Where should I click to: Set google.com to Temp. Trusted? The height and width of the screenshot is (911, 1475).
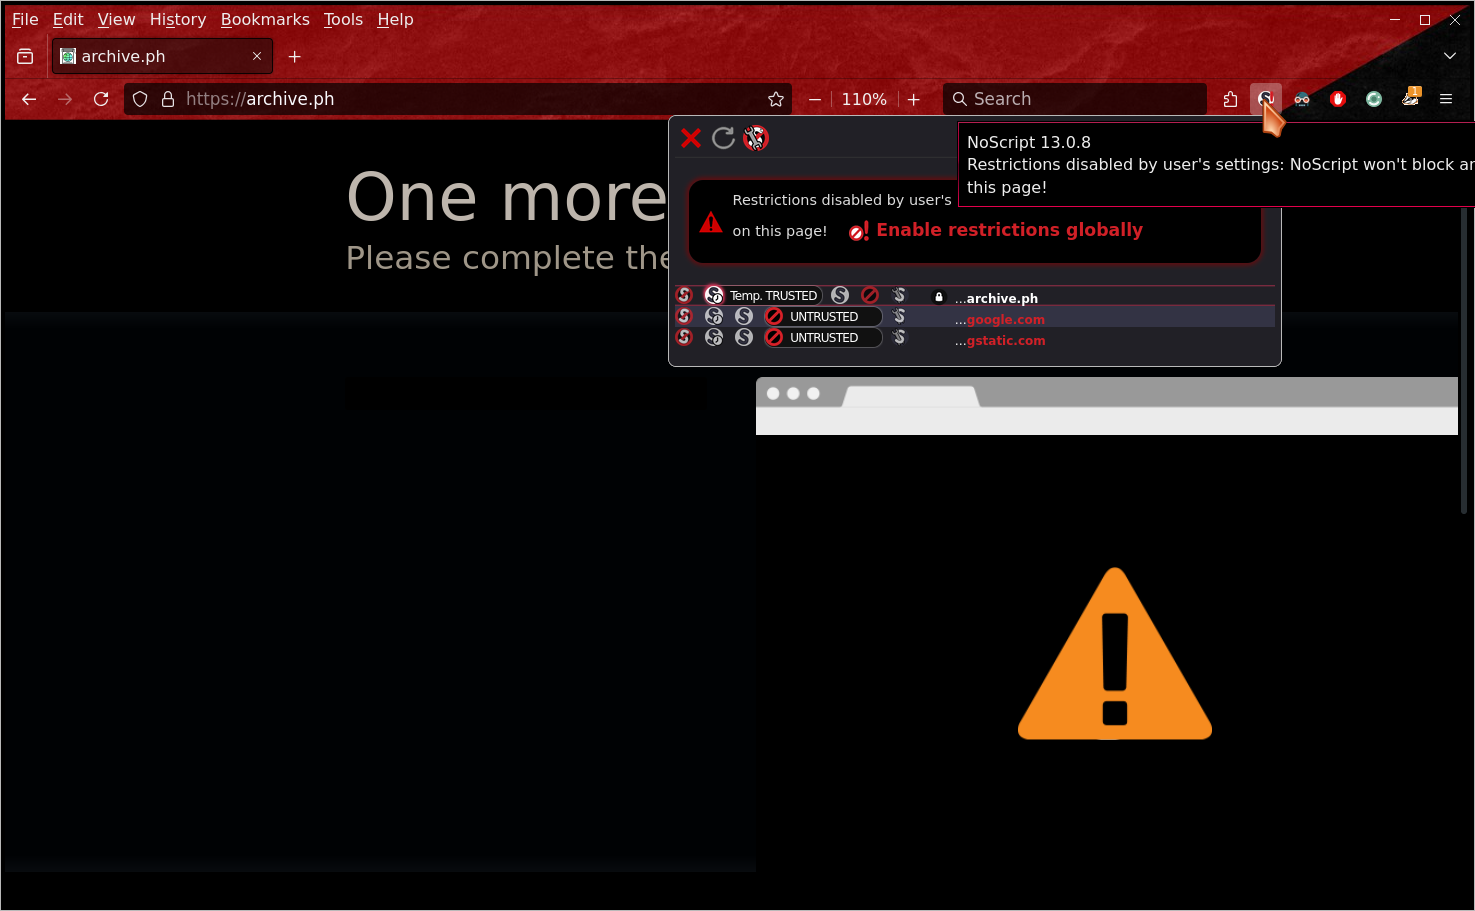click(x=714, y=316)
